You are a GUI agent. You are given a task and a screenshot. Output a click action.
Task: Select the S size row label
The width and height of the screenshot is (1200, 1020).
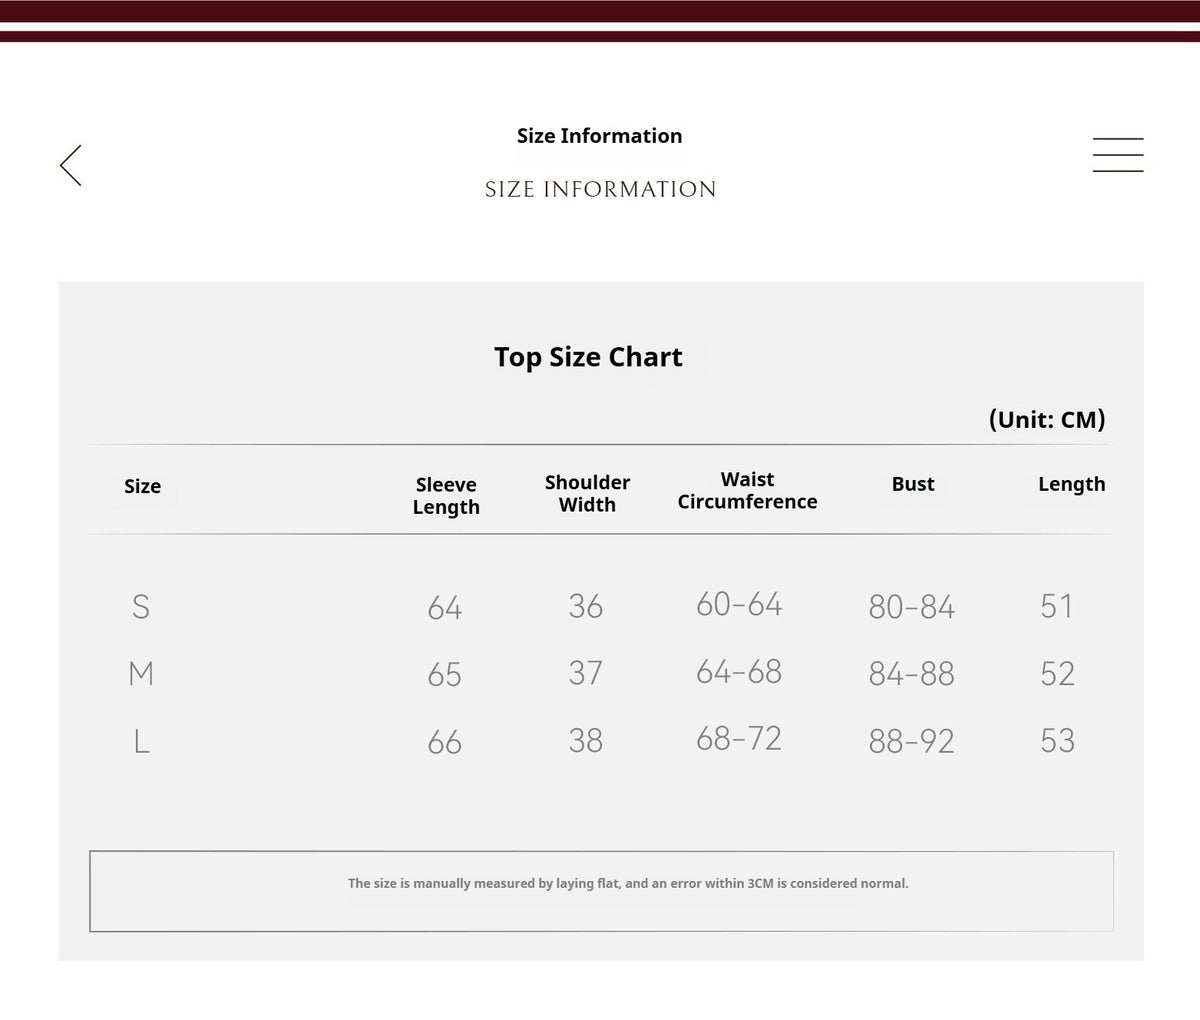click(x=141, y=606)
